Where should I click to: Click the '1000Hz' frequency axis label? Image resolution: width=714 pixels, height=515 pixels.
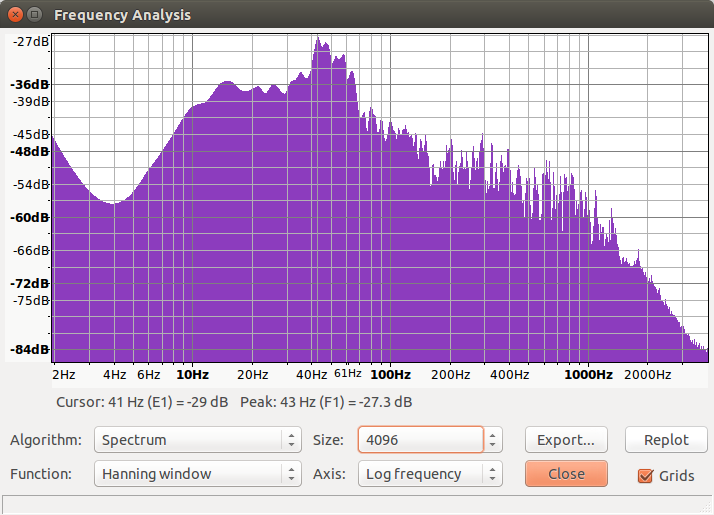point(588,375)
